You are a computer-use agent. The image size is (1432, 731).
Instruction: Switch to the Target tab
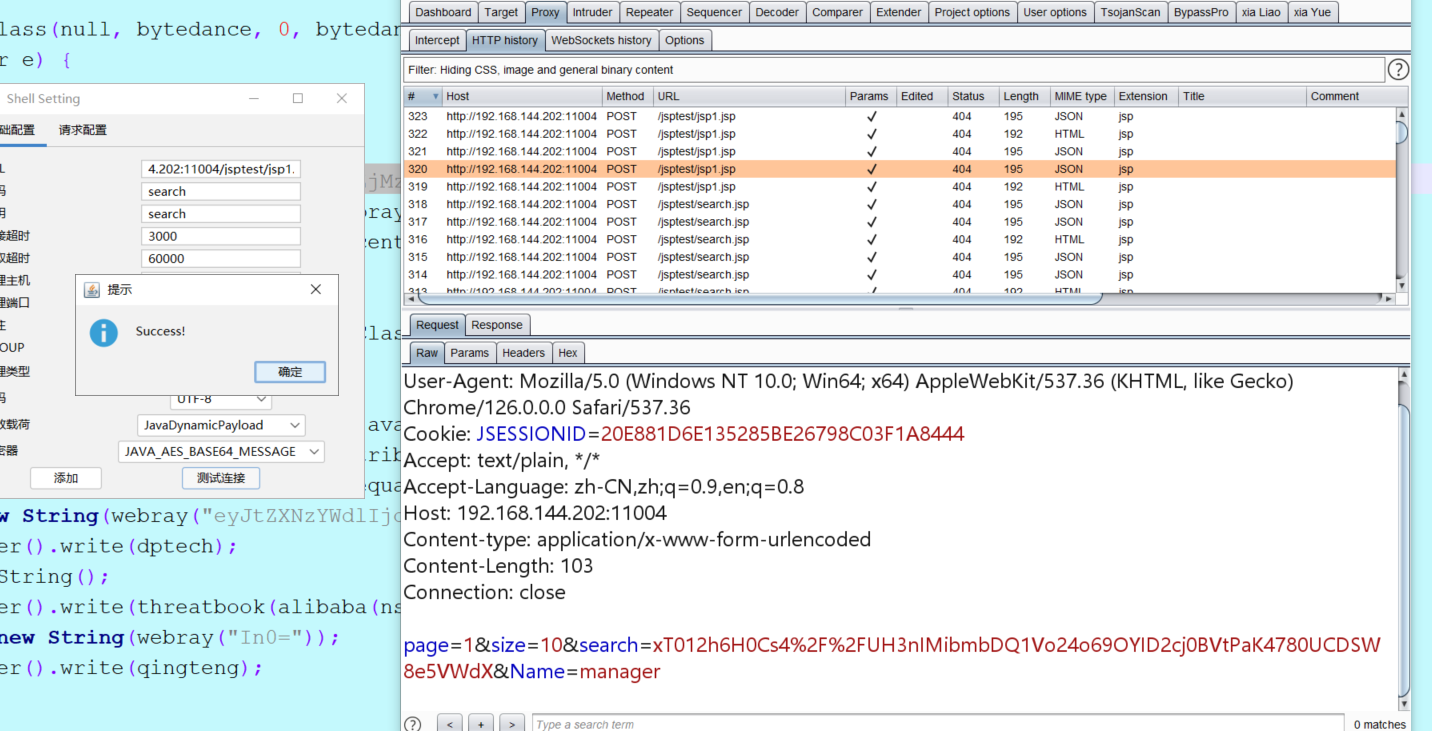(x=501, y=12)
